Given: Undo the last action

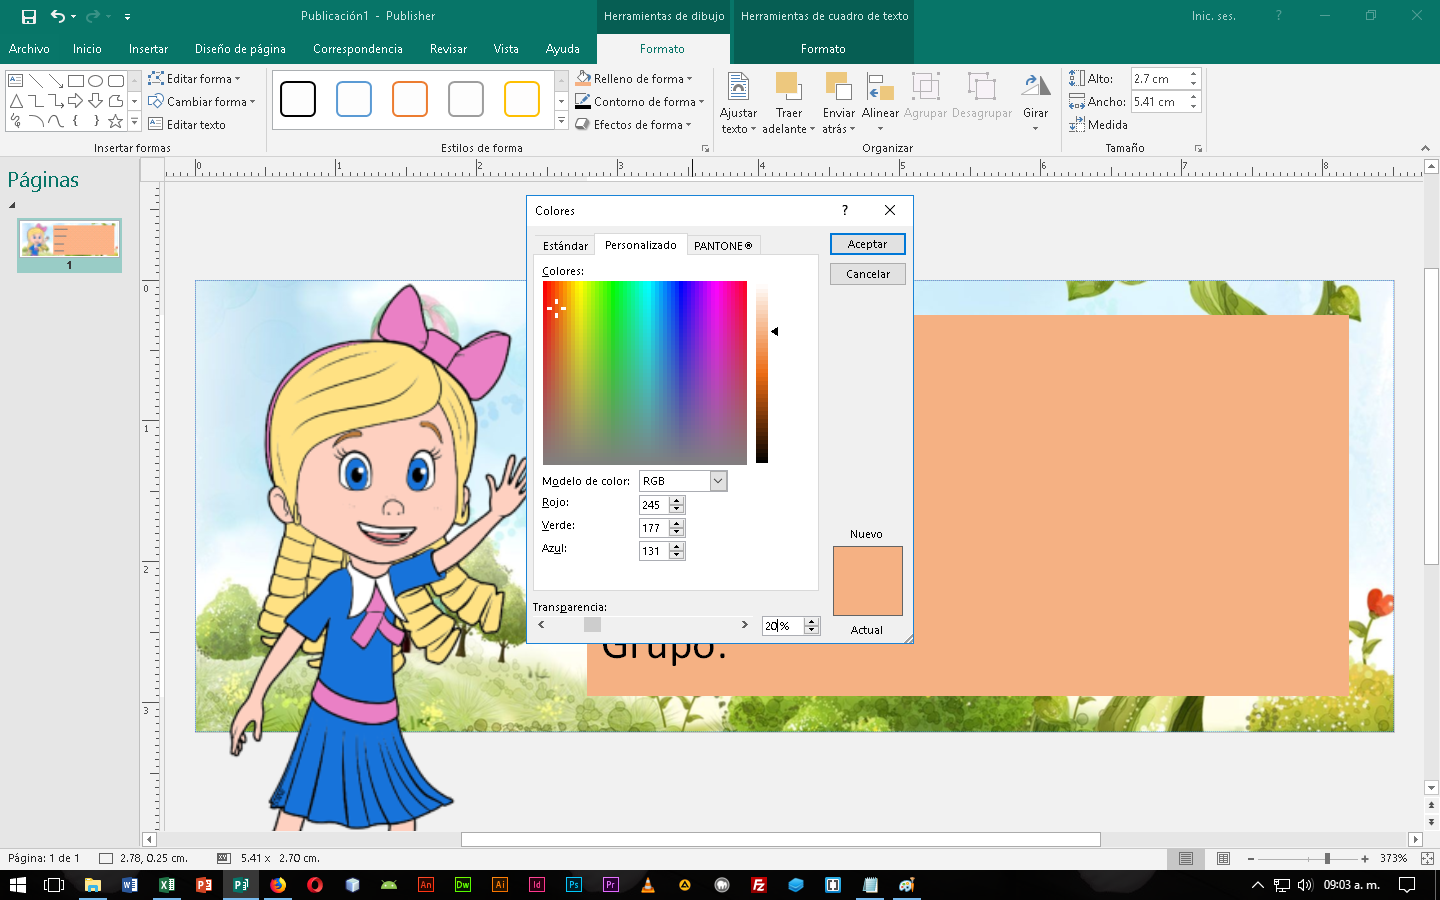Looking at the screenshot, I should point(58,16).
